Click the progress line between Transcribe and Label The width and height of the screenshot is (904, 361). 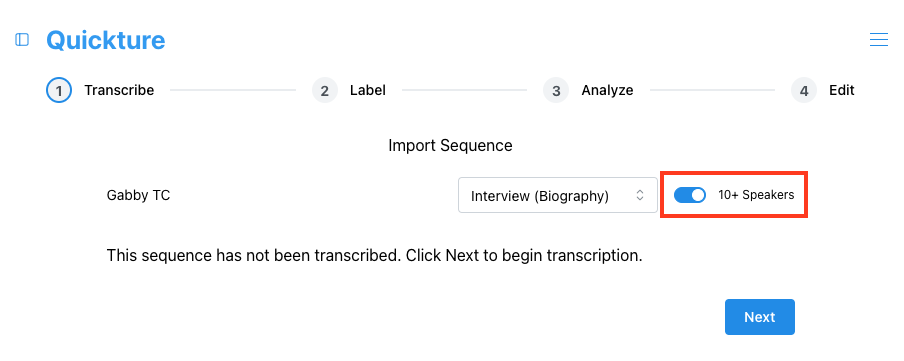click(233, 91)
